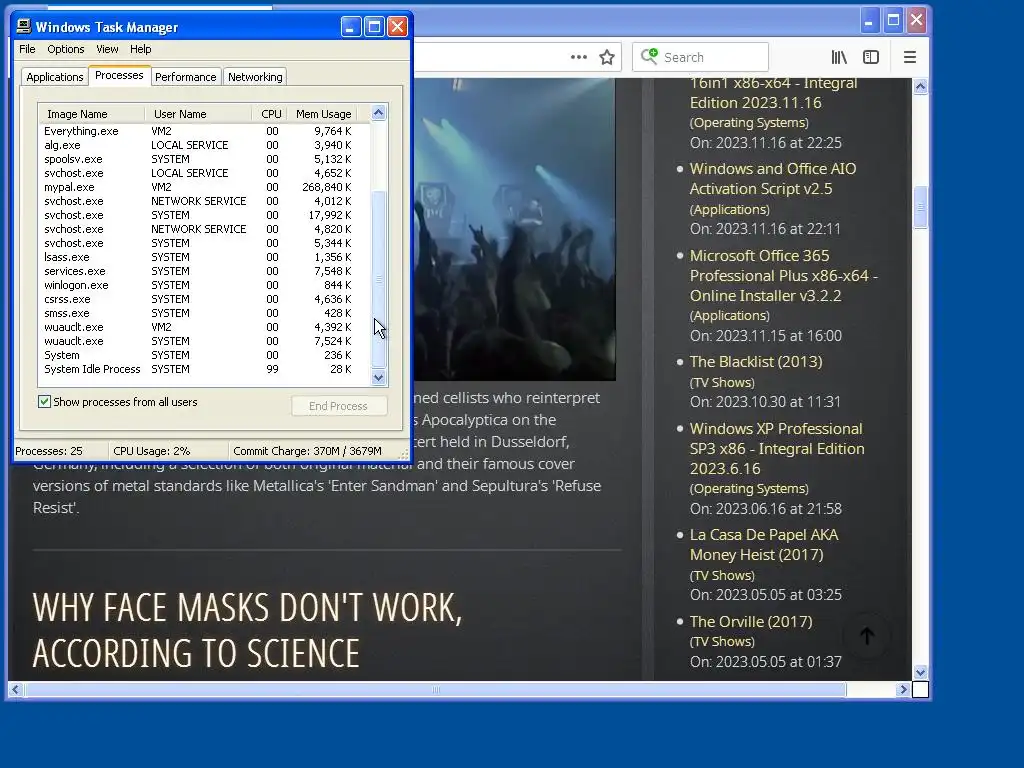Switch to the Applications tab

click(55, 76)
